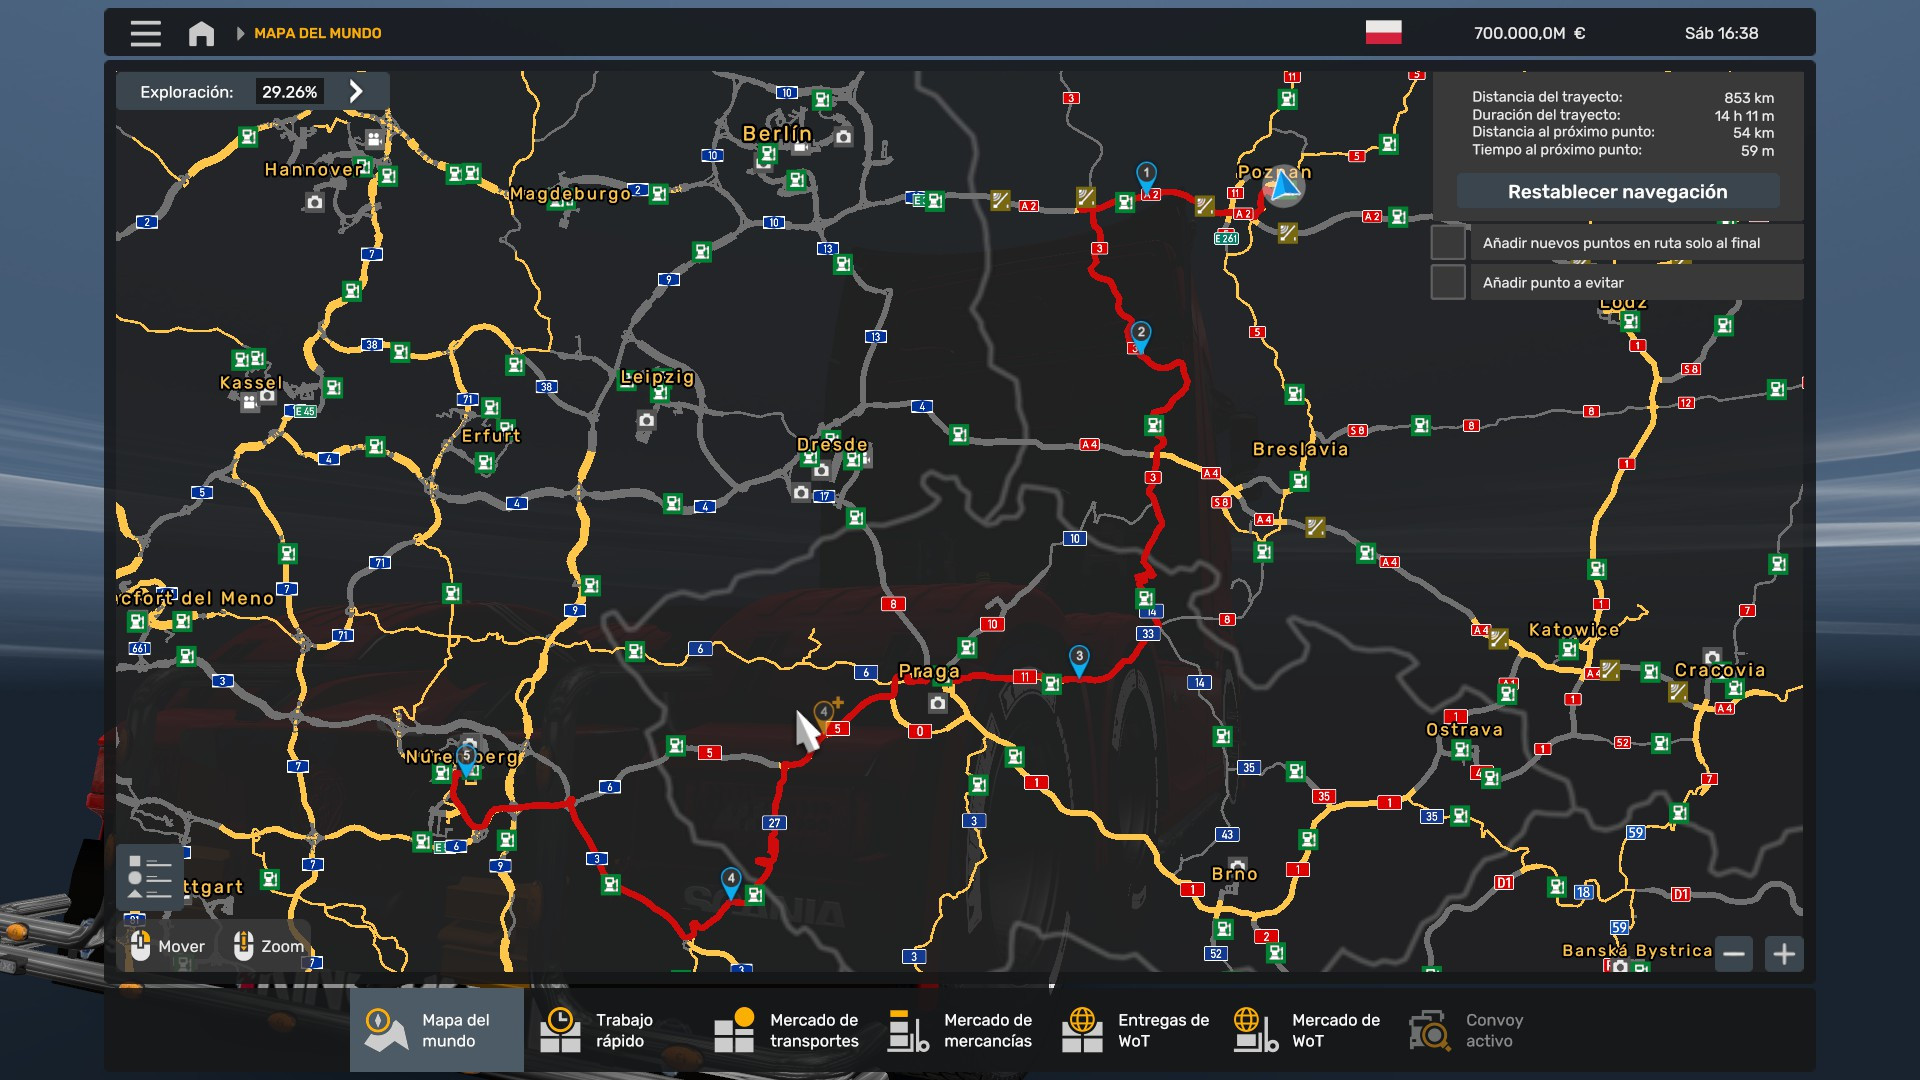
Task: Click the Katowice city label
Action: coord(1573,629)
